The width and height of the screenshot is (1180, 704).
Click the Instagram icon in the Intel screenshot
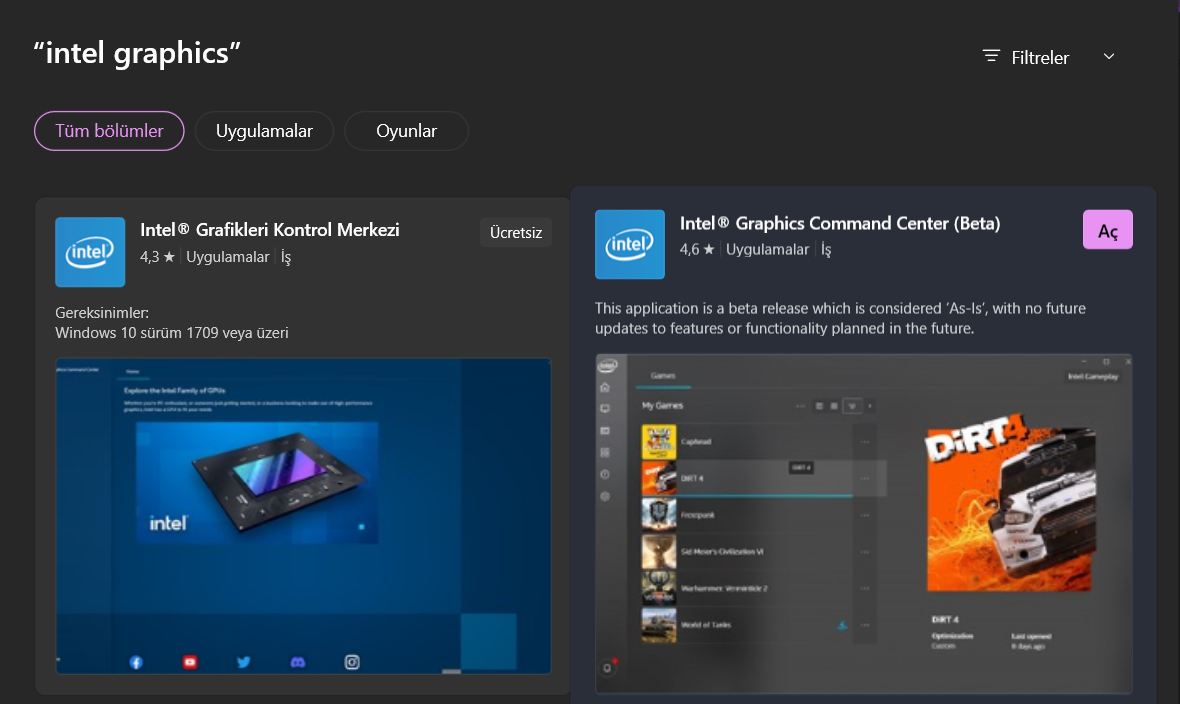point(352,663)
